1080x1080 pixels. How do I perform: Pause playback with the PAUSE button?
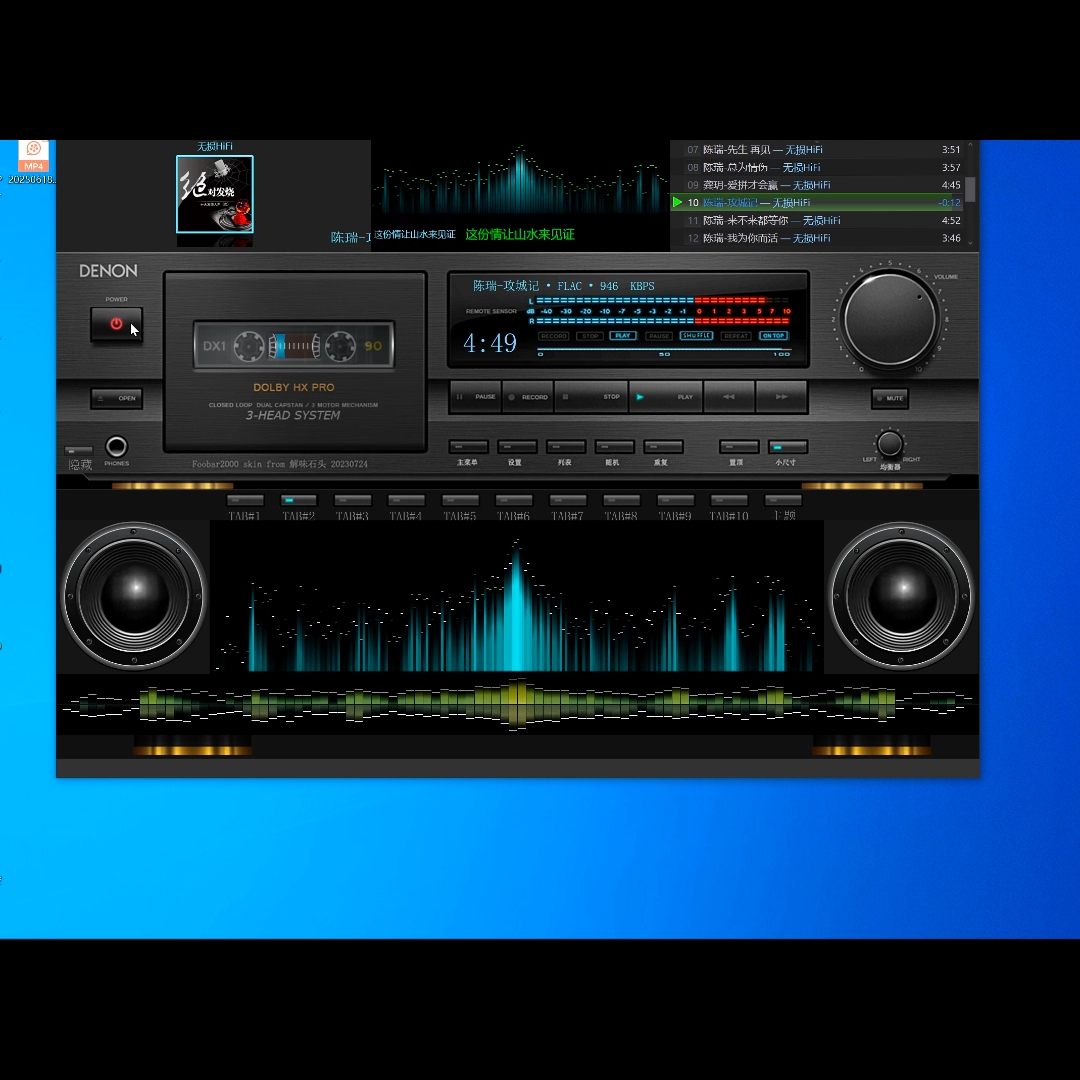476,397
